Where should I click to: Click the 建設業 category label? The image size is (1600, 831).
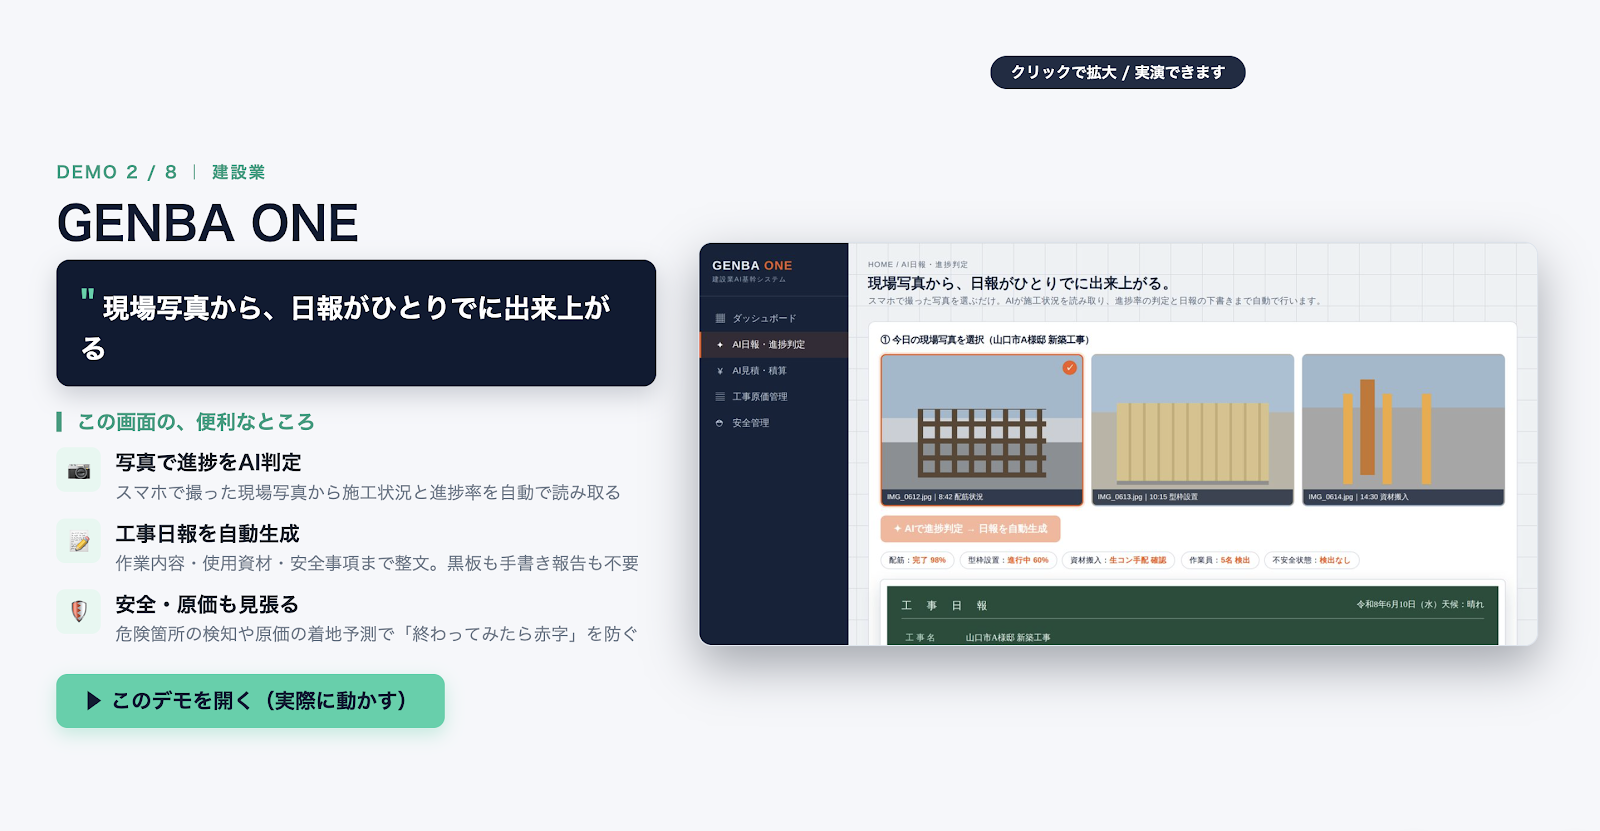(x=239, y=172)
